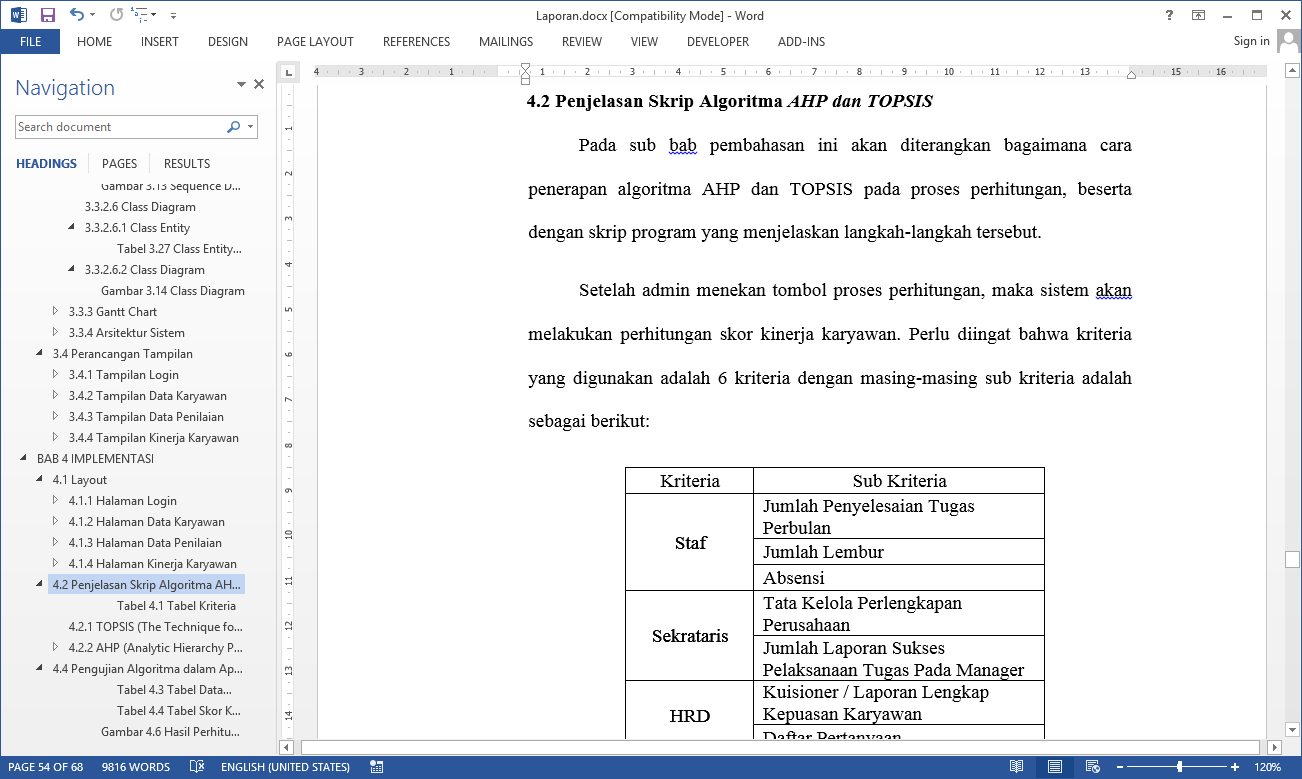The image size is (1302, 779).
Task: Click the tab selector at ruler corner
Action: 288,72
